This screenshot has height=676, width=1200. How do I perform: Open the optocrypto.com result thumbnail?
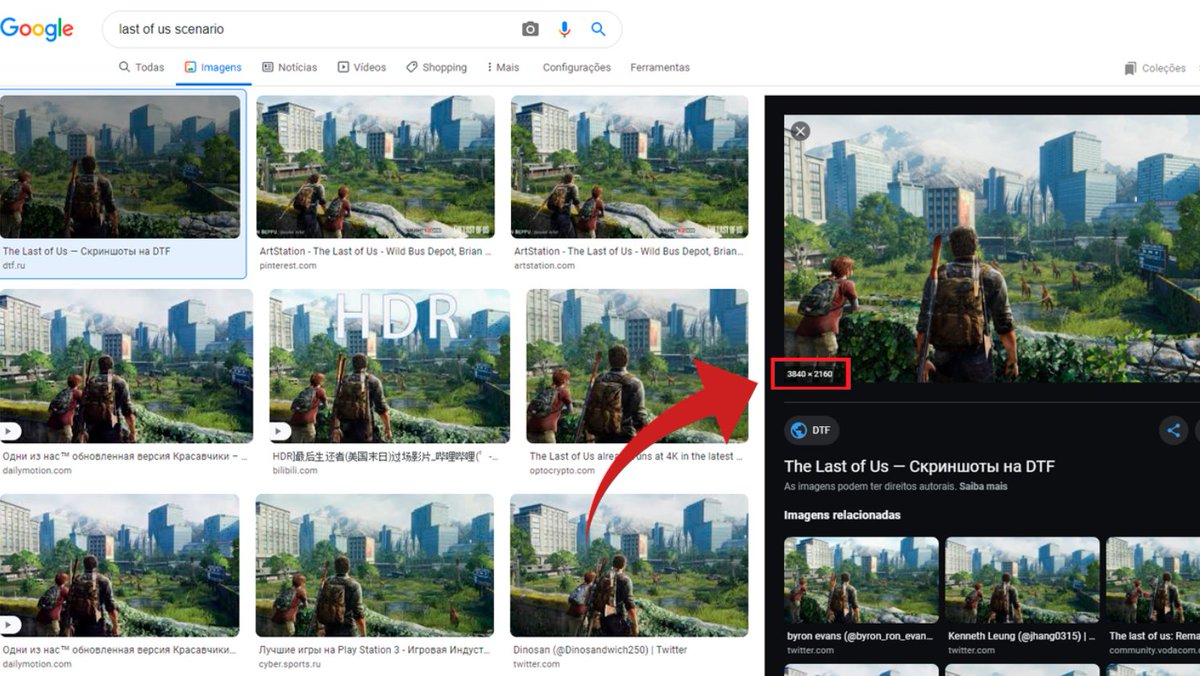[637, 366]
